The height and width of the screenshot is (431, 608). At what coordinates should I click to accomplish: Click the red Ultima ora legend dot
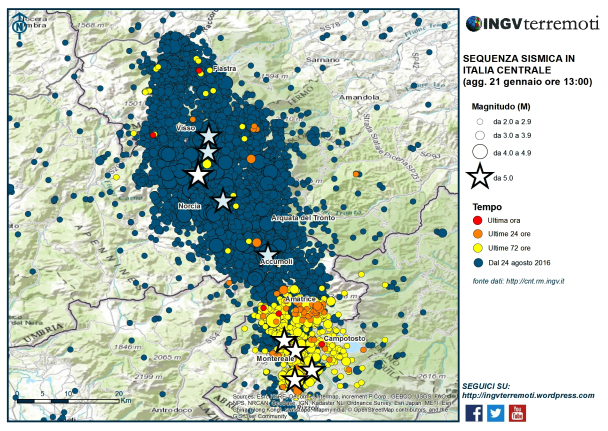(478, 221)
